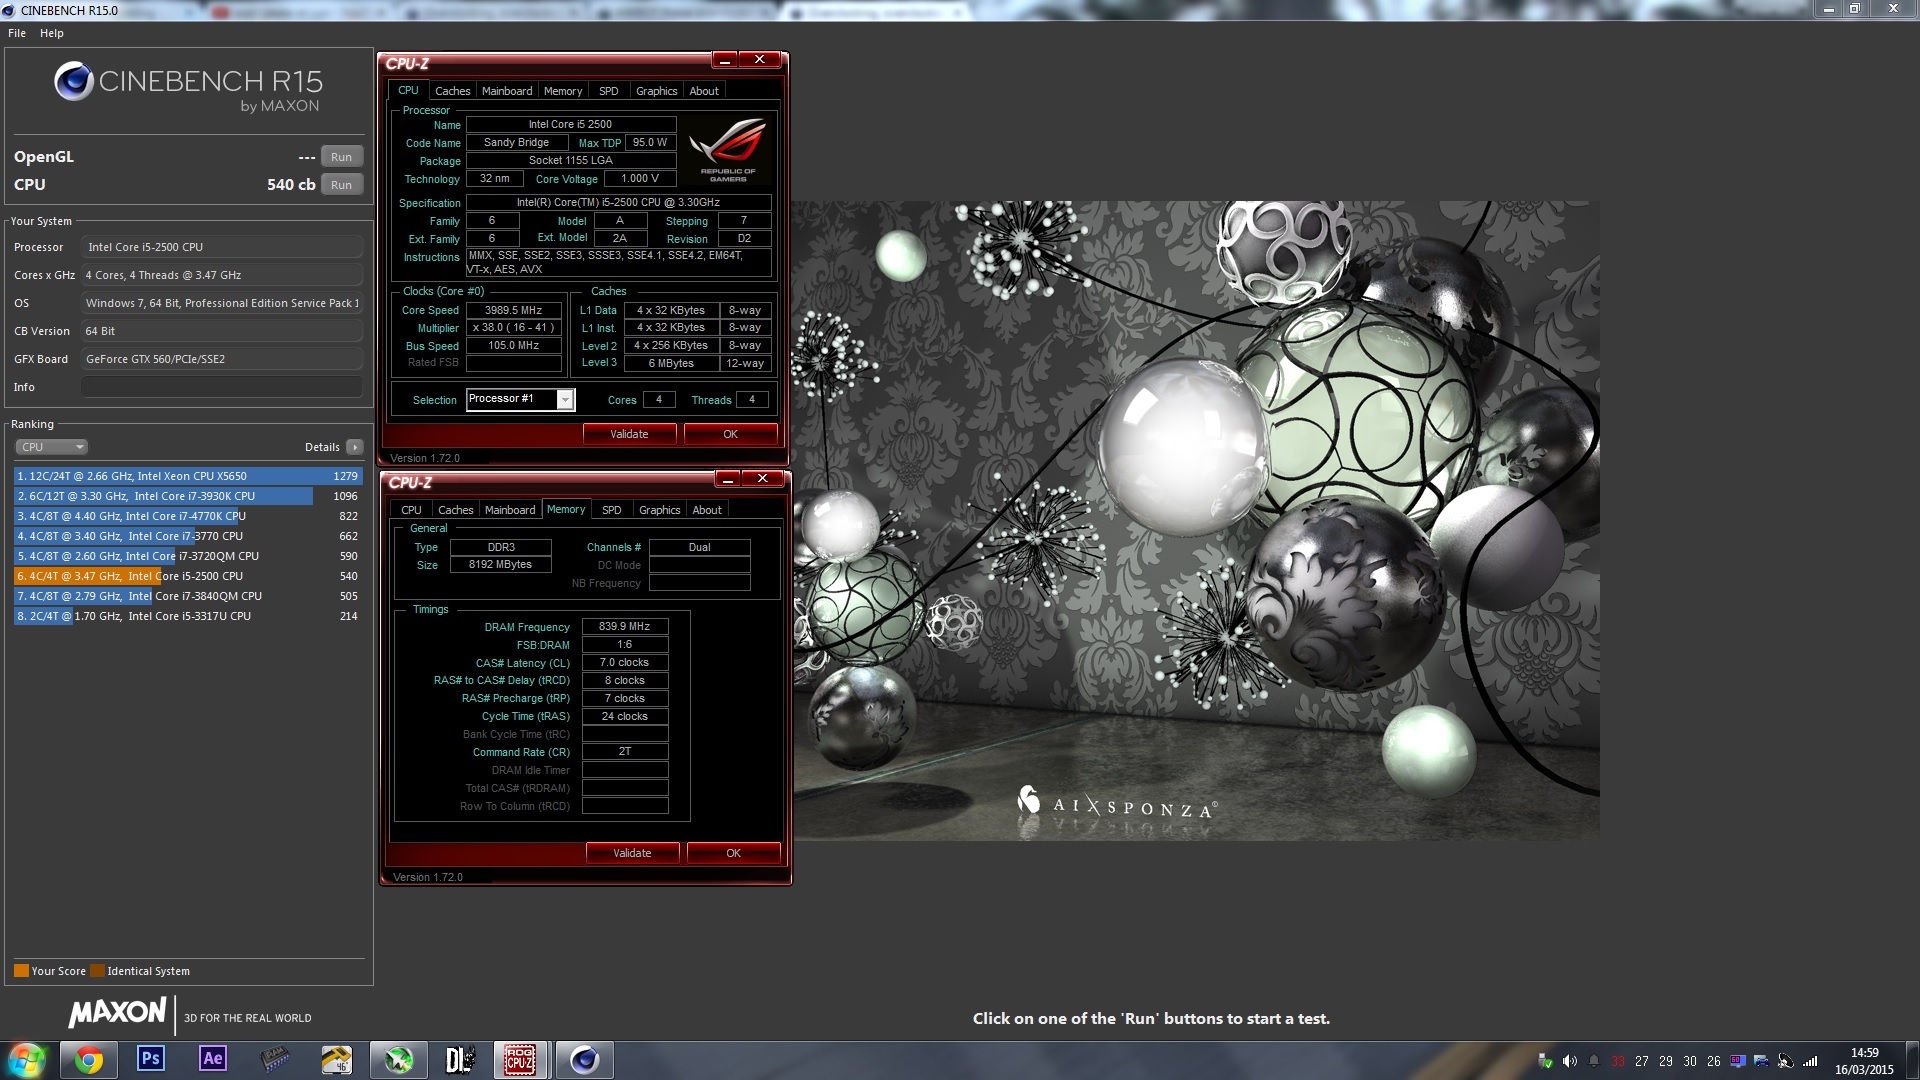The height and width of the screenshot is (1080, 1920).
Task: Open the File menu in Cinebench
Action: pyautogui.click(x=17, y=33)
